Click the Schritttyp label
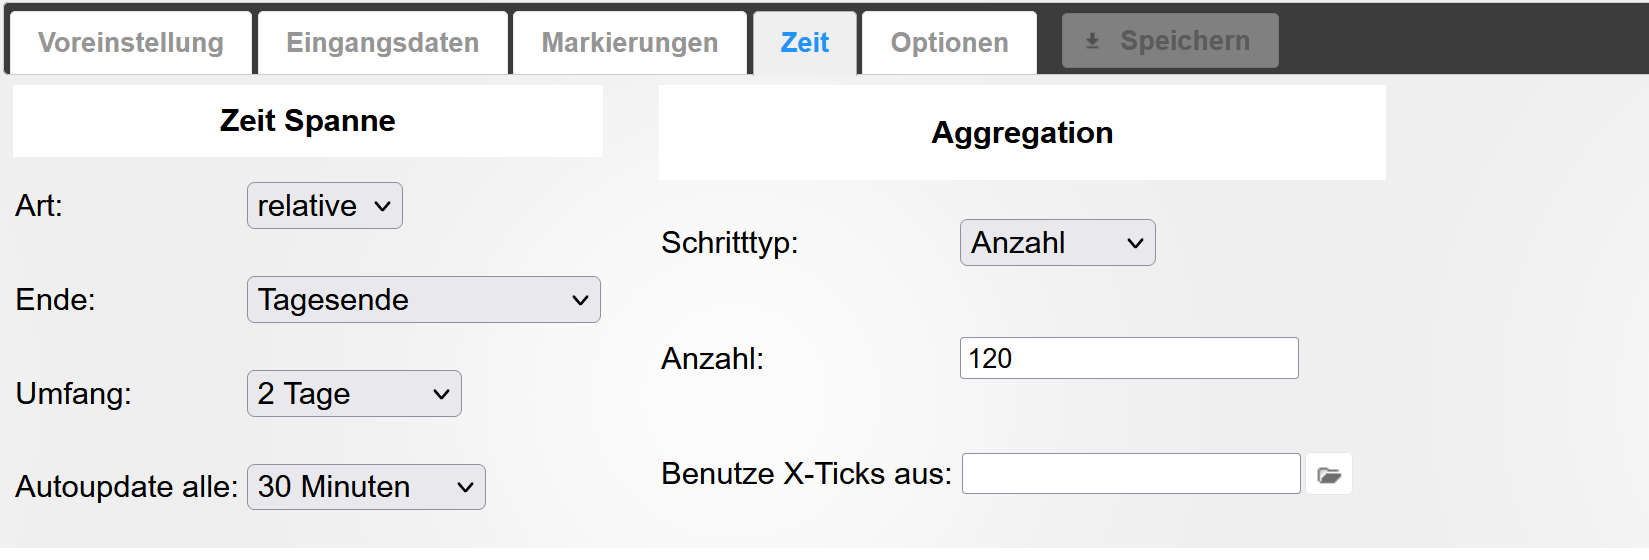1649x560 pixels. [x=730, y=243]
